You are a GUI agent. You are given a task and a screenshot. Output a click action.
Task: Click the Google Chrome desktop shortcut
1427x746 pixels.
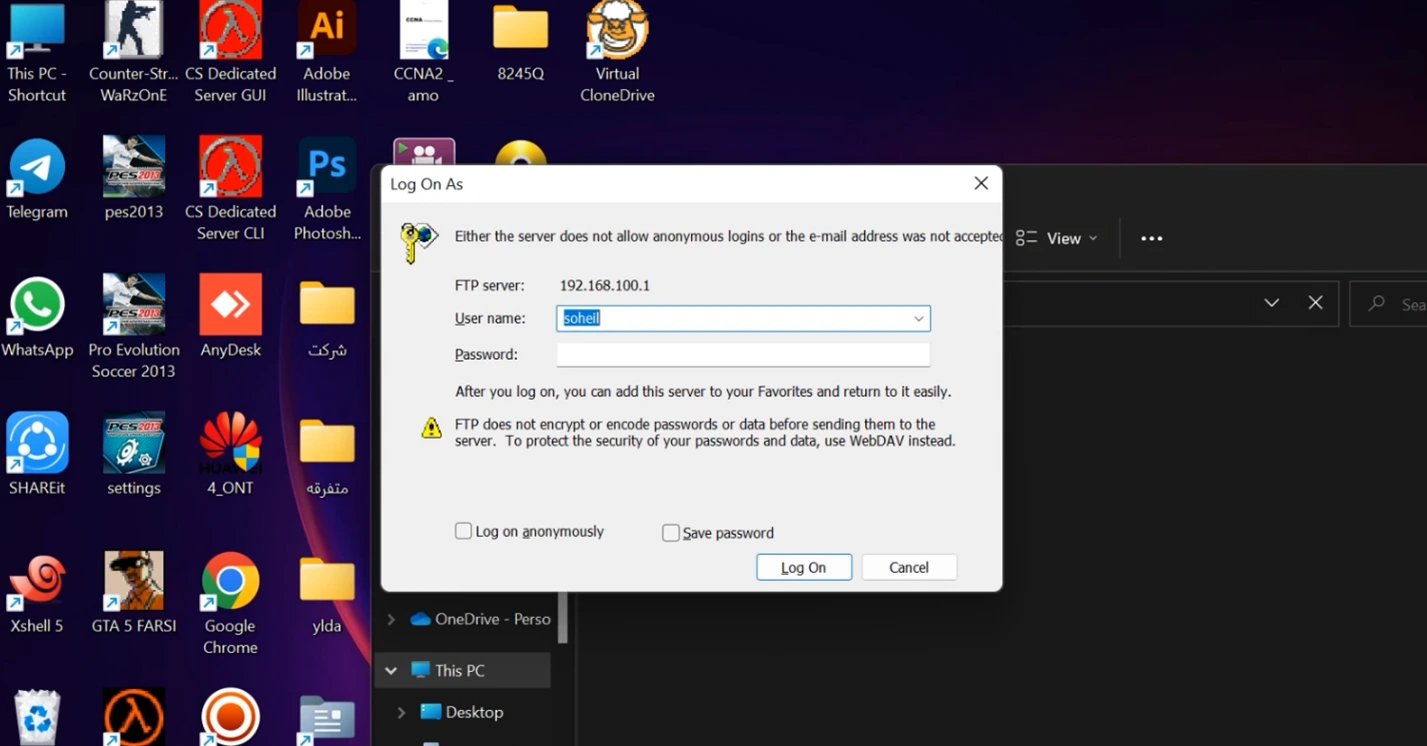(x=230, y=604)
